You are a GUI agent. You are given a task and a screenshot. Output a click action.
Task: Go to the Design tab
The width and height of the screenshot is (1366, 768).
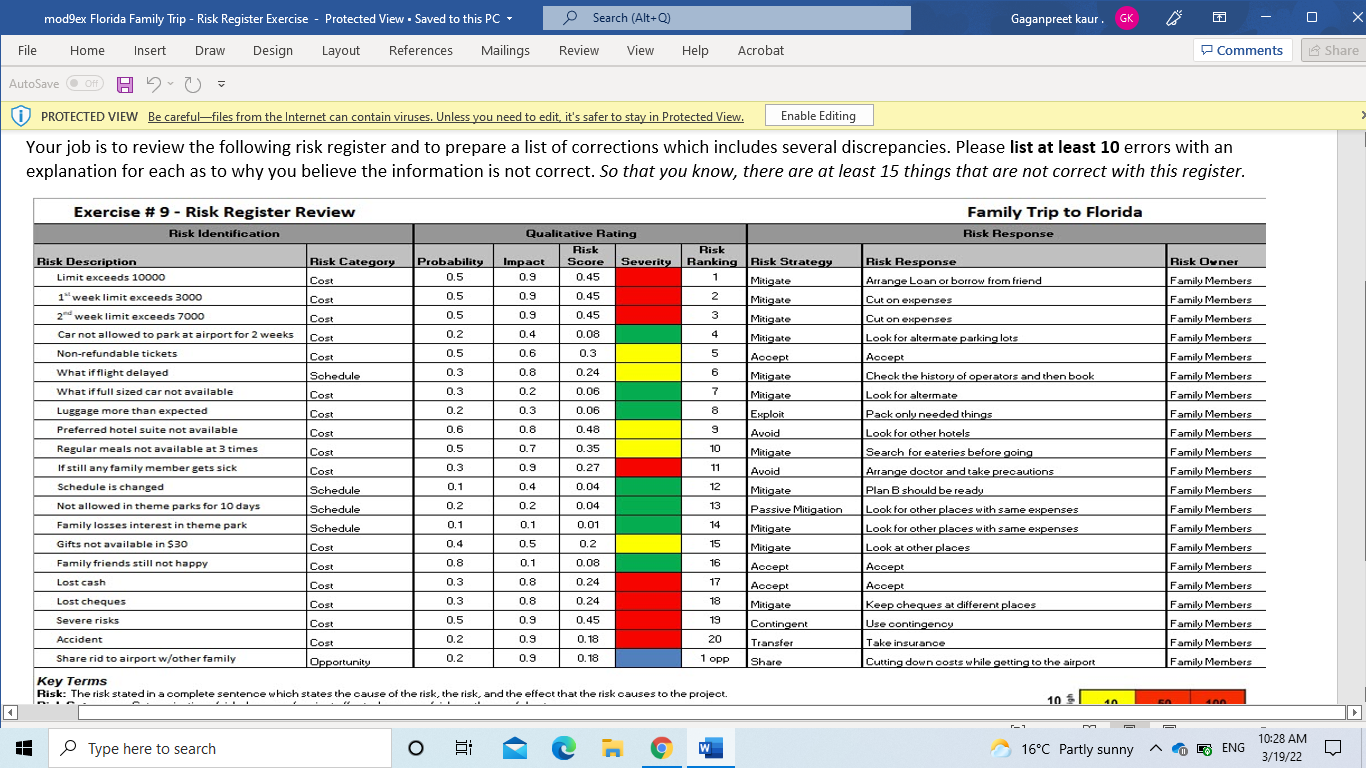click(273, 50)
